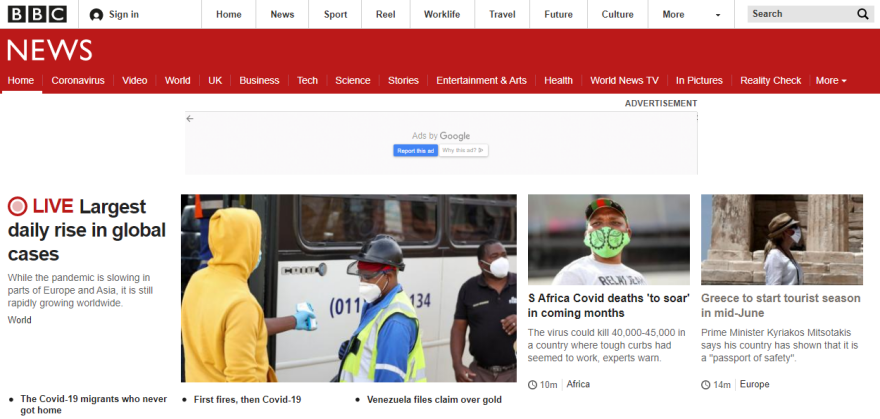Open the Venezuela files claim over gold link
The height and width of the screenshot is (419, 880).
coord(434,400)
